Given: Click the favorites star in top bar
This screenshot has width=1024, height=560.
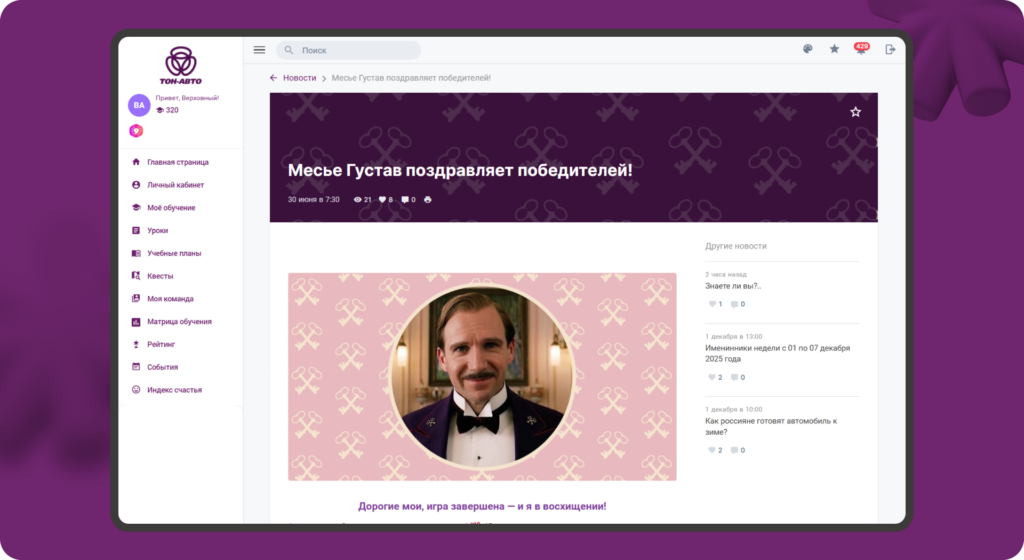Looking at the screenshot, I should click(834, 49).
